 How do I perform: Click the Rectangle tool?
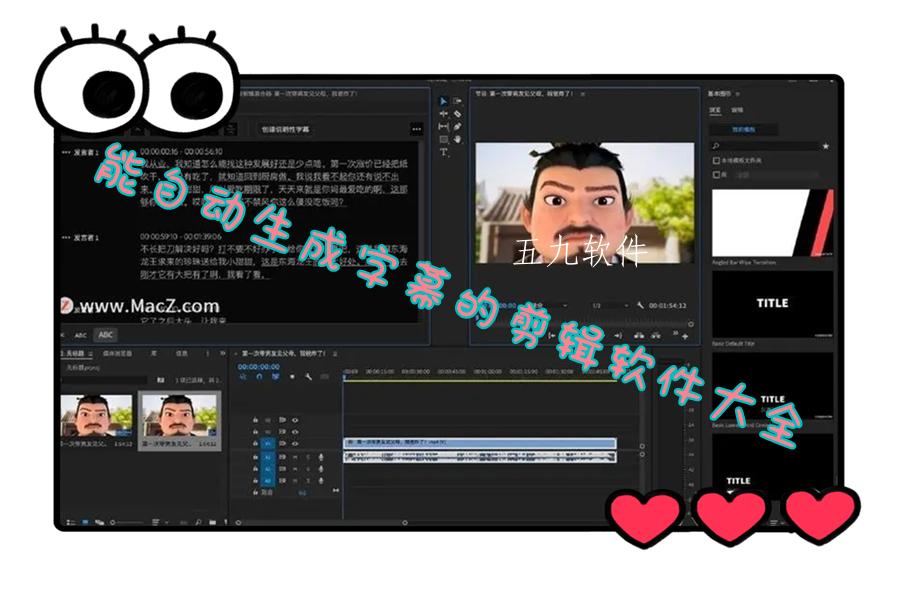click(444, 140)
